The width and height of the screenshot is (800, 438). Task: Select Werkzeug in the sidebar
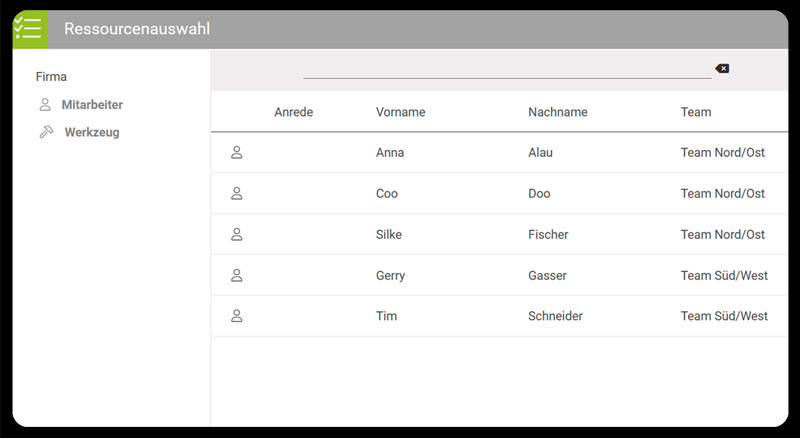tap(91, 132)
